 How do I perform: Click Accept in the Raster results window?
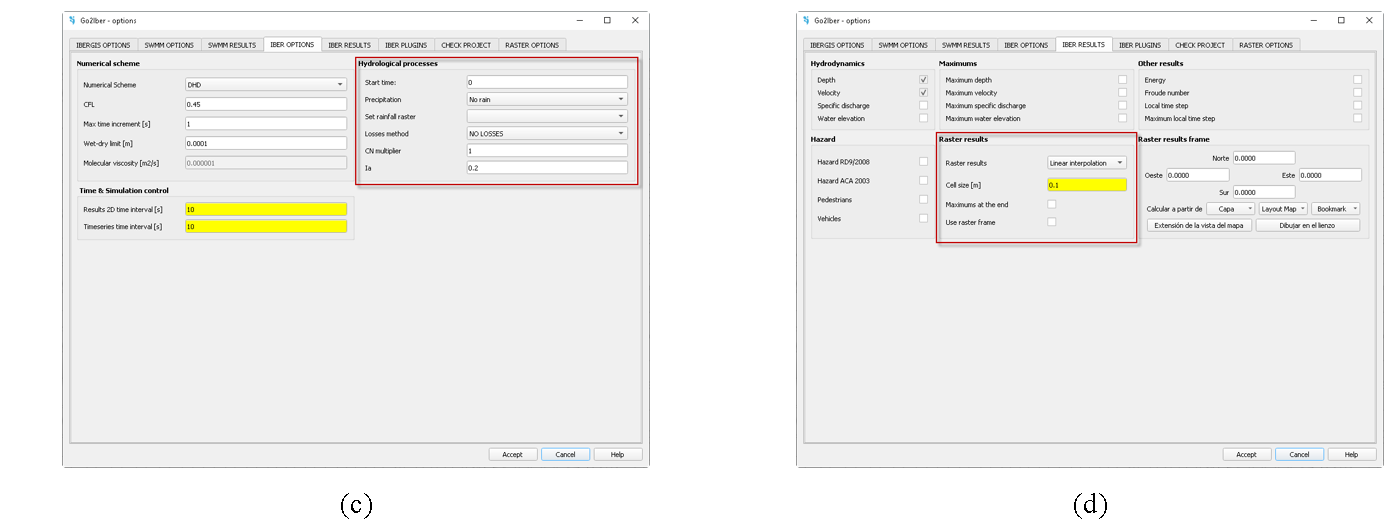click(1246, 455)
